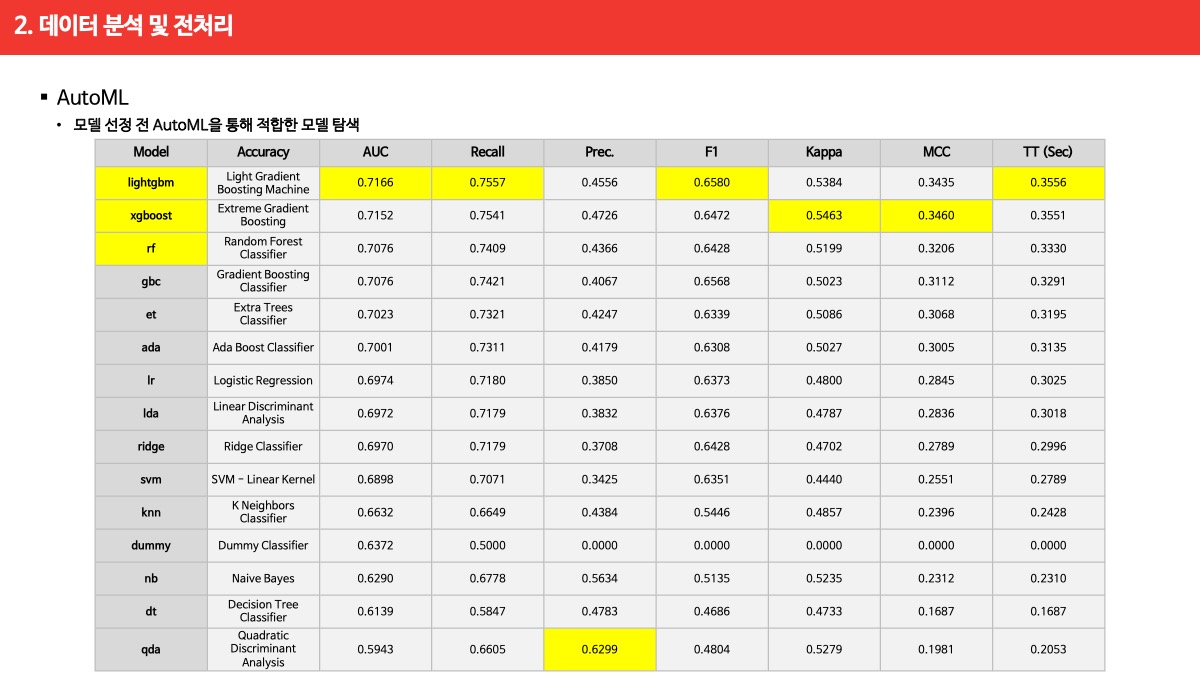Select the 'dt' model cell
Image resolution: width=1200 pixels, height=675 pixels.
151,611
